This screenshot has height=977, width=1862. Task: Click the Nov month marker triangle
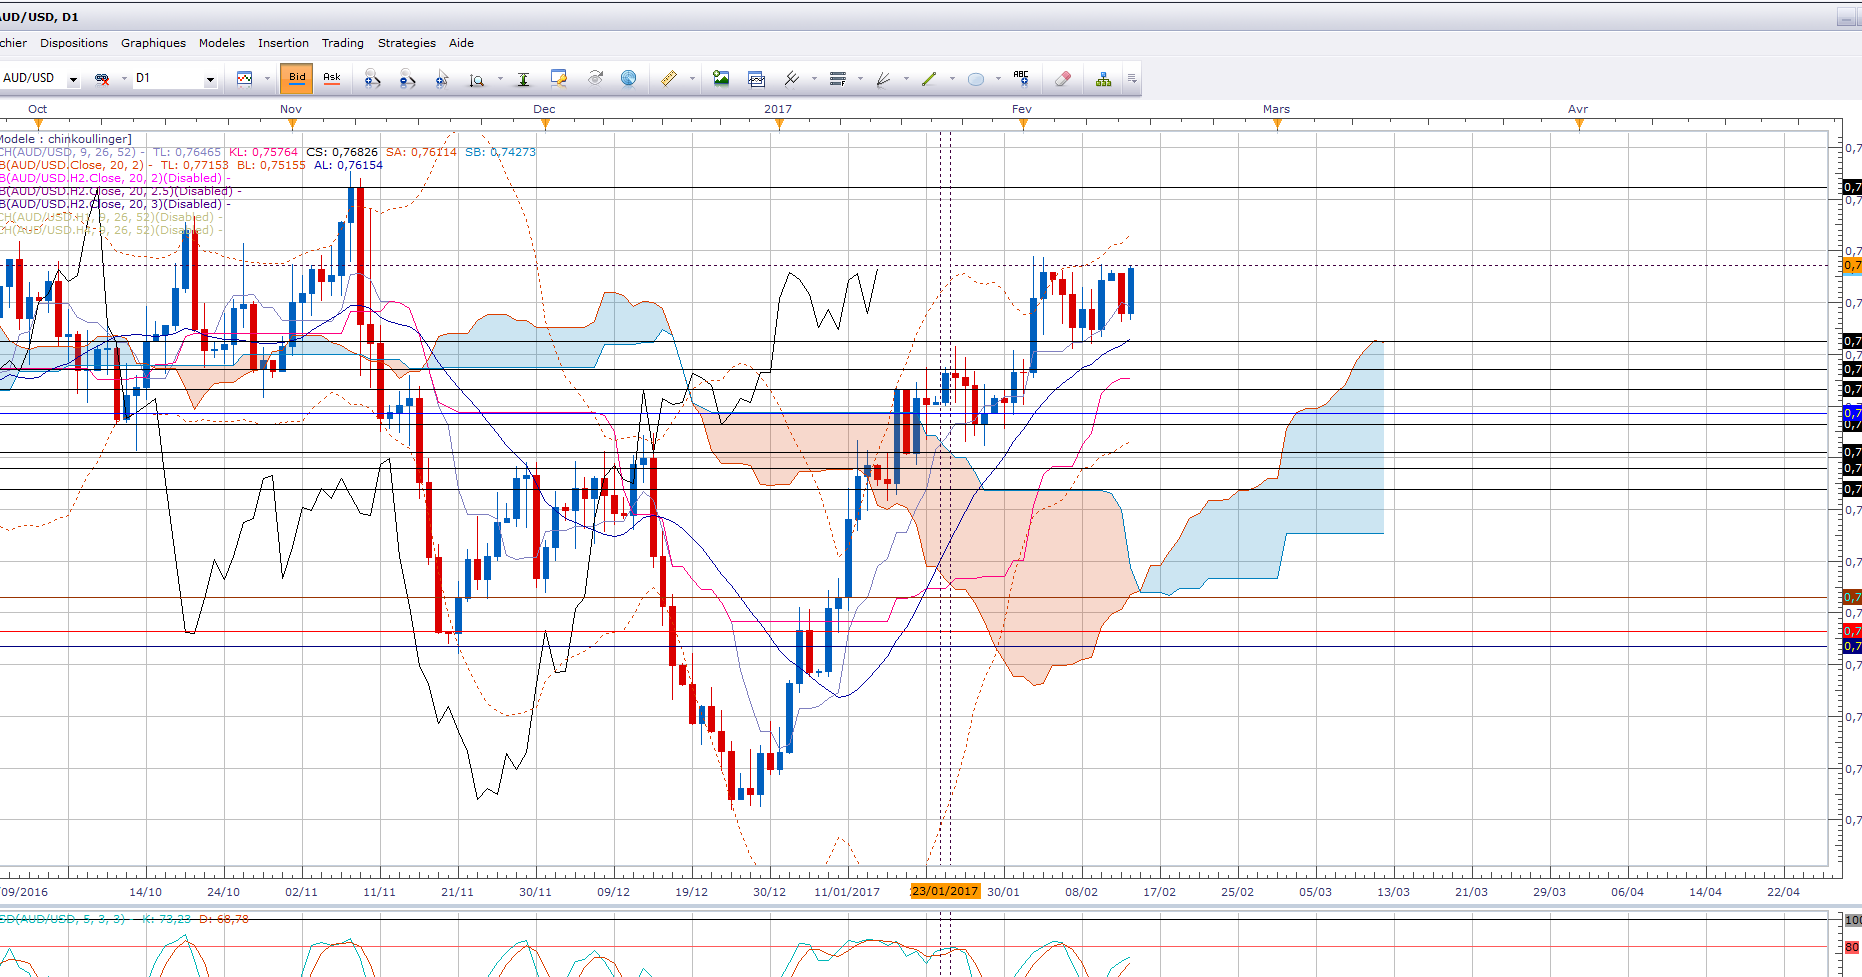coord(292,124)
